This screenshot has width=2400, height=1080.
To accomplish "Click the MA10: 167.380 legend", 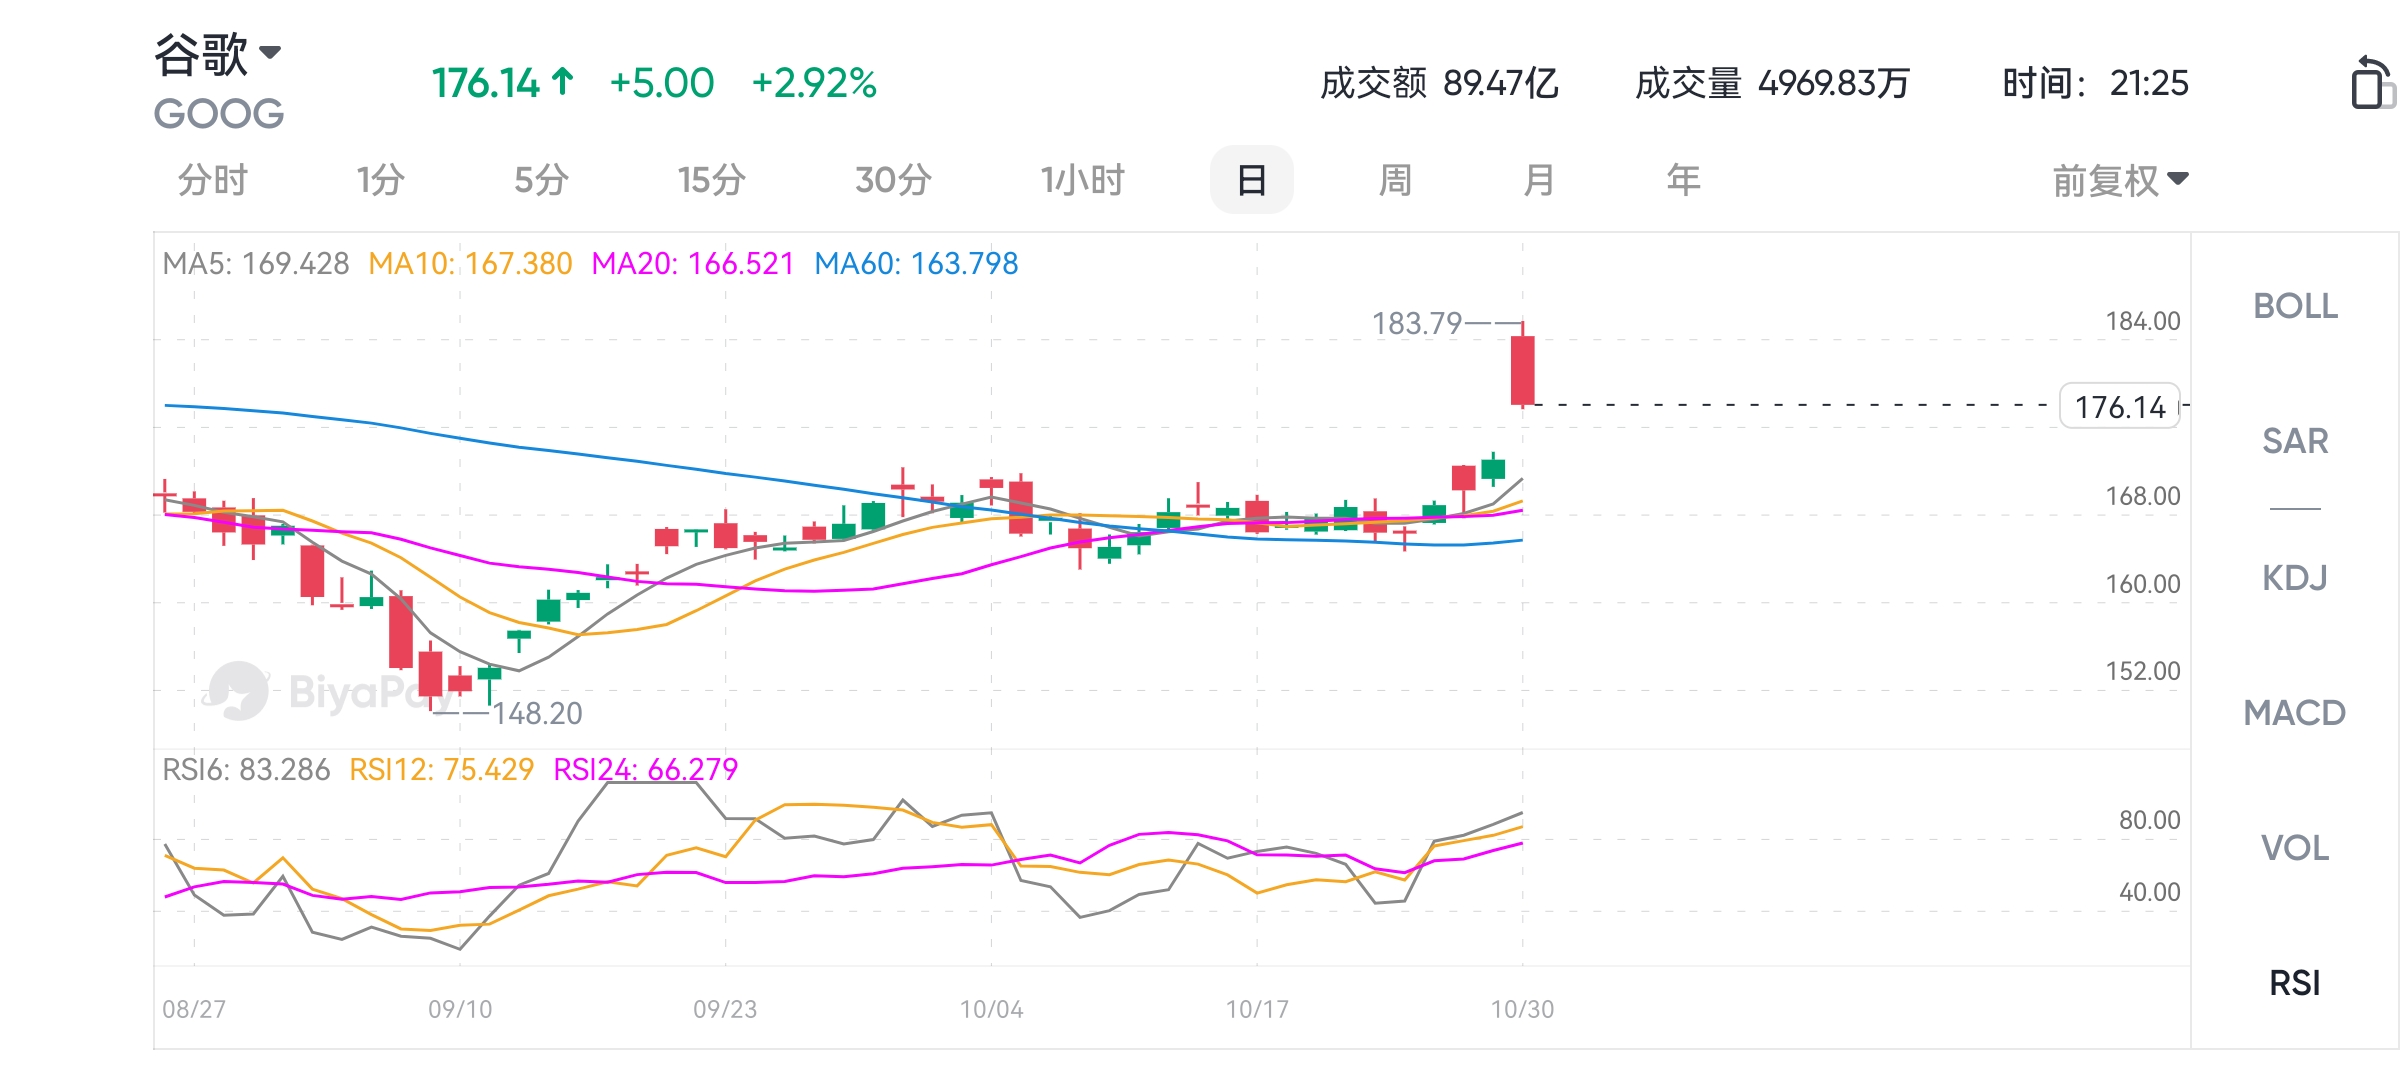I will [x=470, y=264].
